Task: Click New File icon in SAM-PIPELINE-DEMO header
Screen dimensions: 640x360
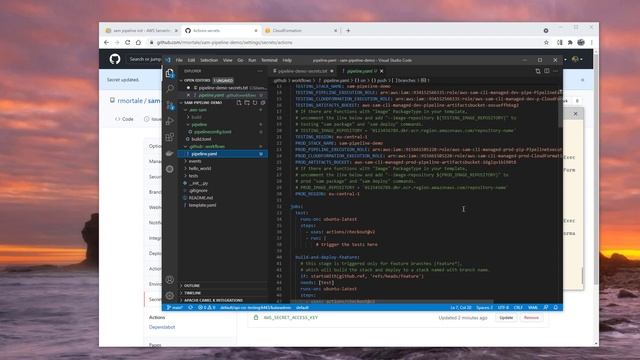Action: pyautogui.click(x=239, y=103)
